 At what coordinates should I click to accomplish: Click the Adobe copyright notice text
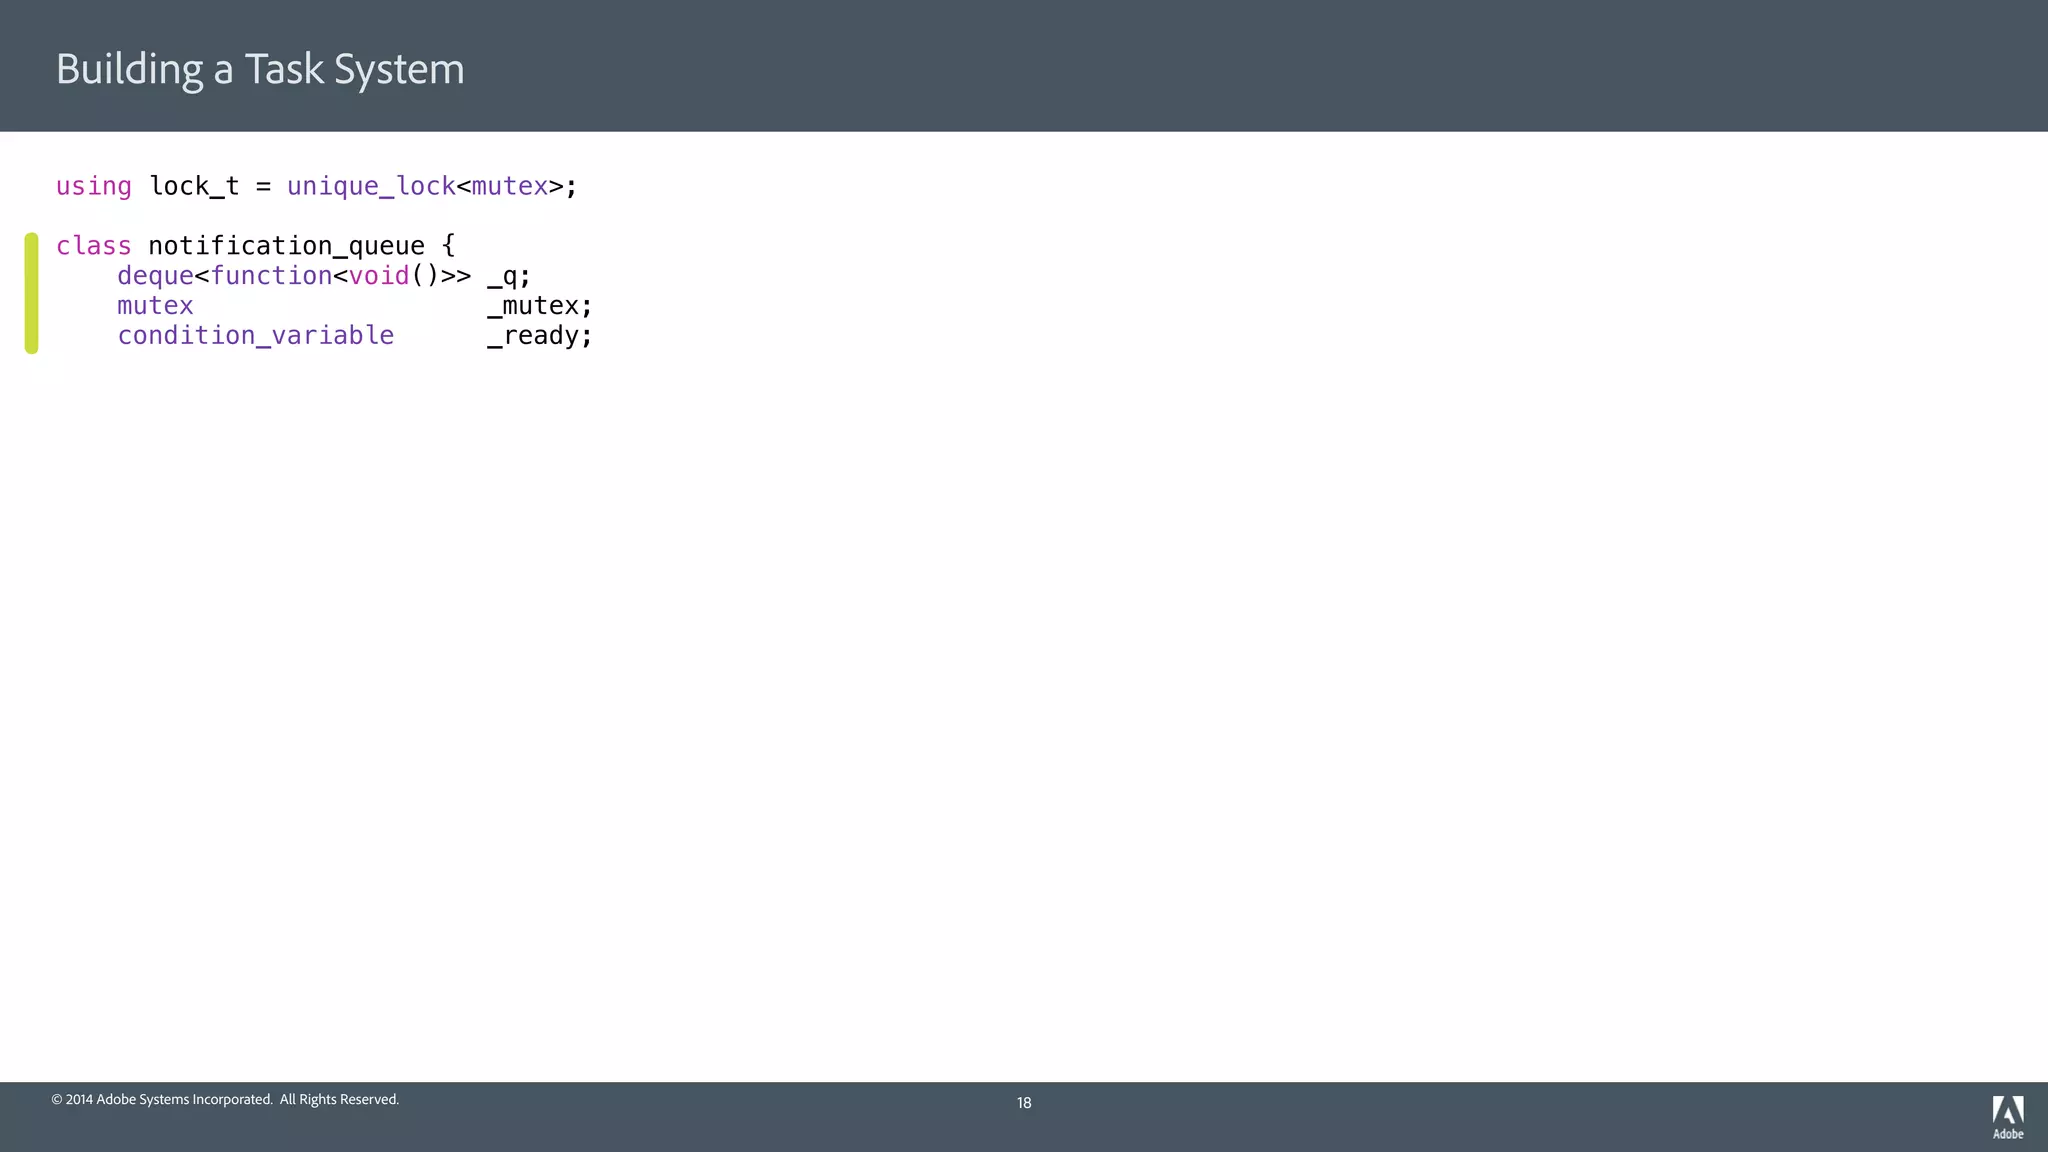(x=225, y=1099)
